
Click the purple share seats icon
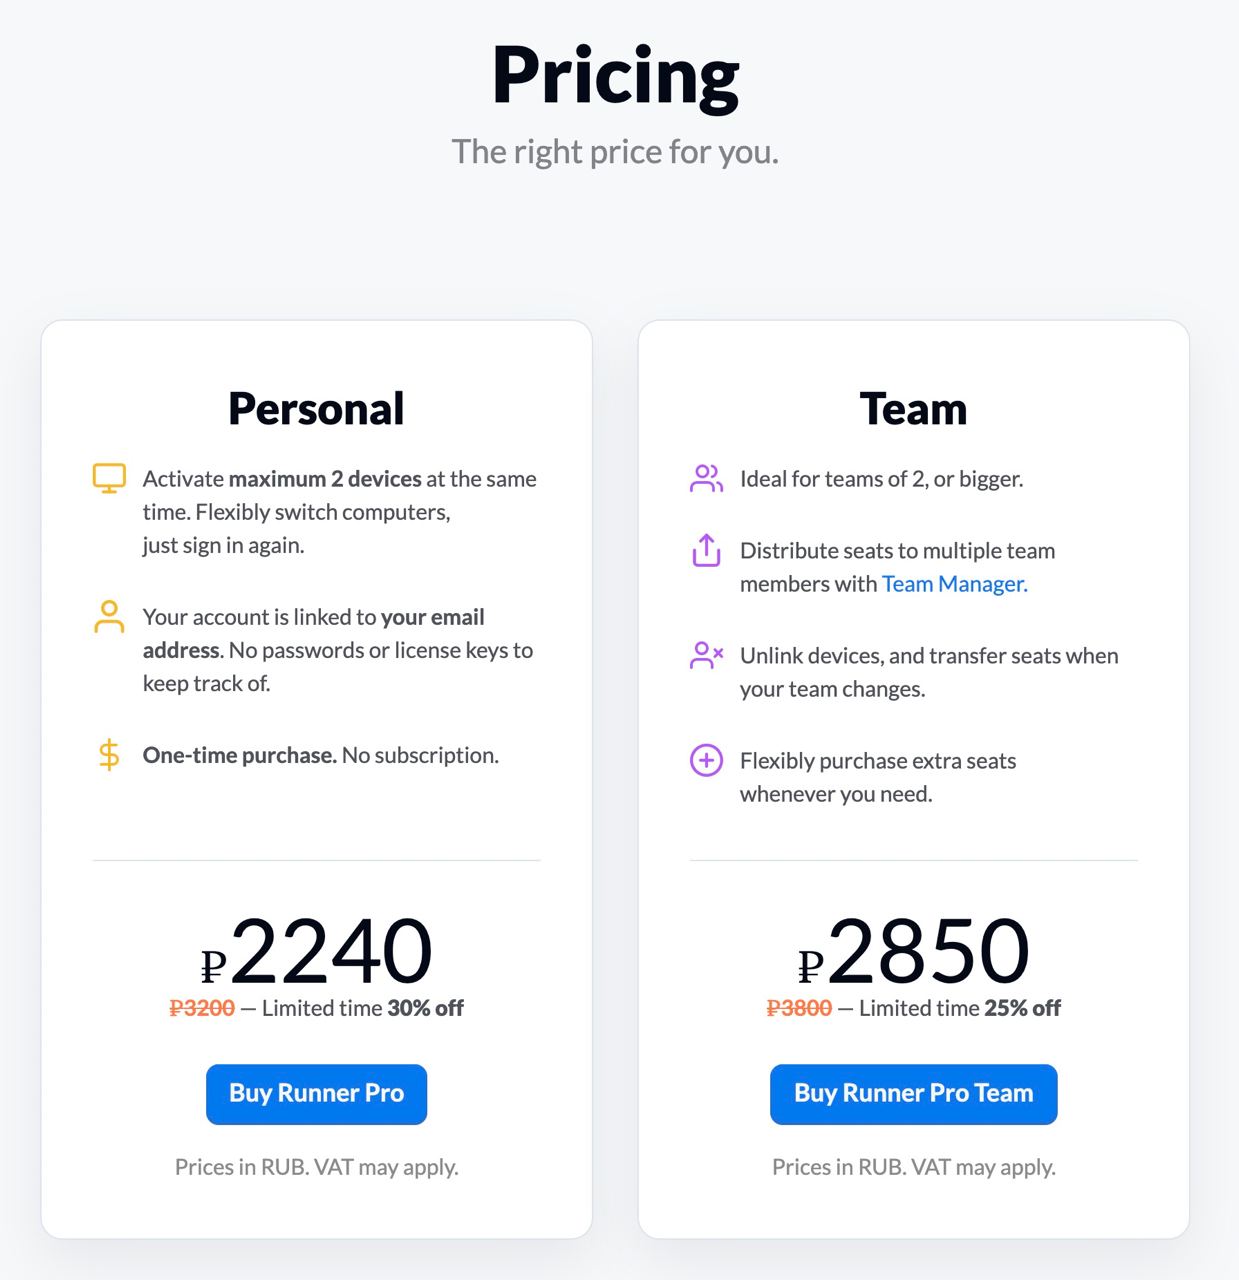pyautogui.click(x=706, y=550)
